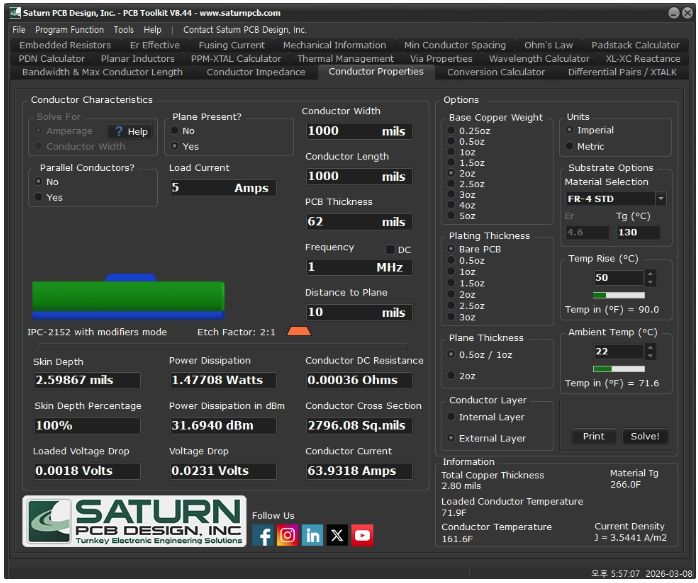The height and width of the screenshot is (583, 698).
Task: Open the Tools menu
Action: (123, 30)
